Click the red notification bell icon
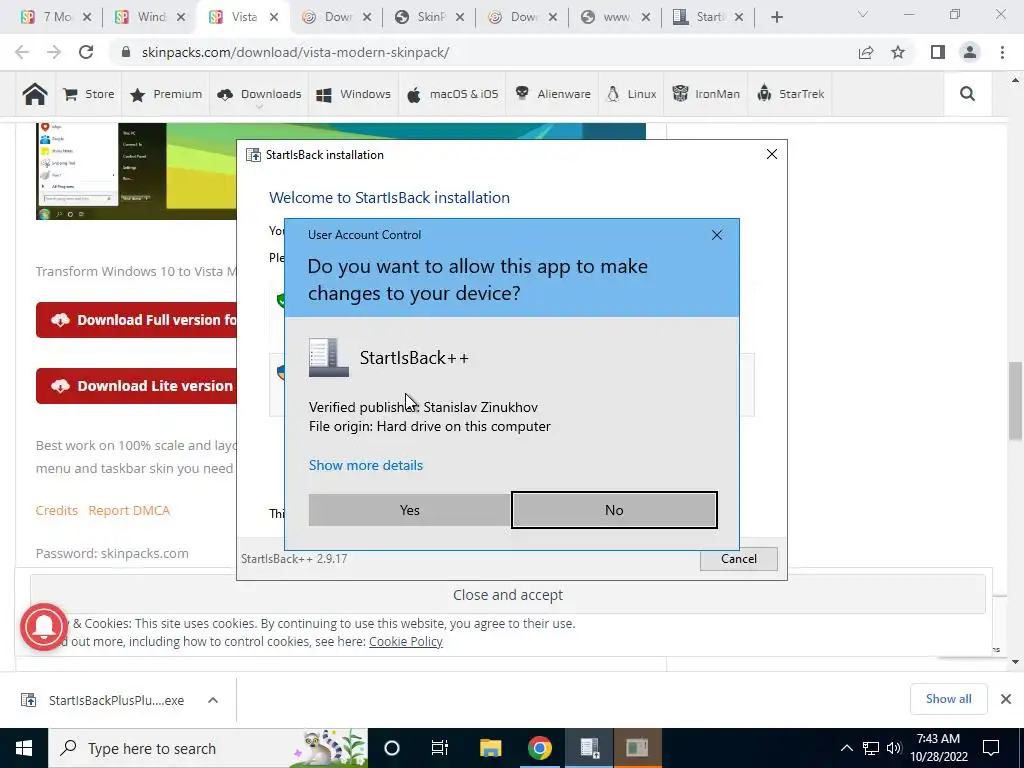The height and width of the screenshot is (768, 1024). click(44, 627)
